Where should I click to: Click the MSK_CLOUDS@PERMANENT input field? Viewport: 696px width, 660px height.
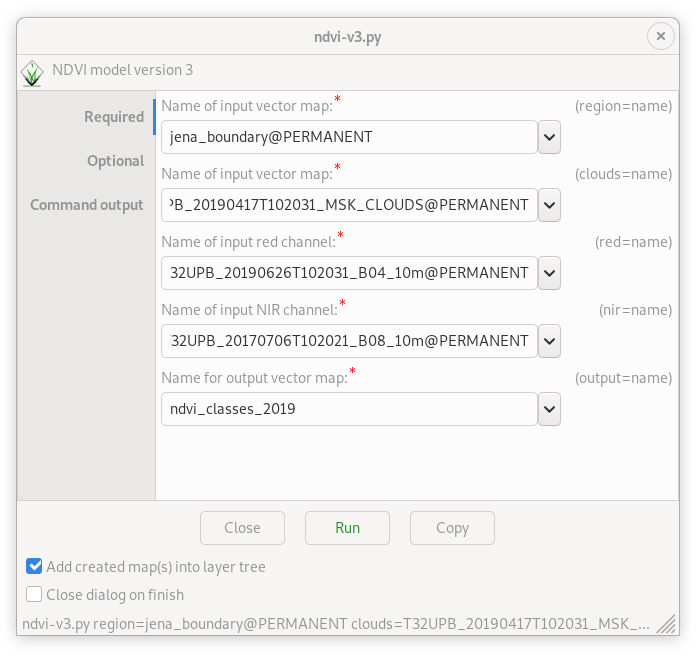pyautogui.click(x=349, y=205)
